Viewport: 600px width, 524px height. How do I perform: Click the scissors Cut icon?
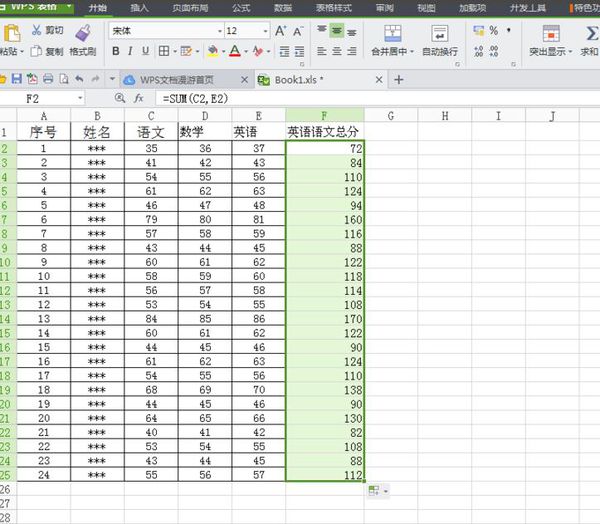pos(37,30)
